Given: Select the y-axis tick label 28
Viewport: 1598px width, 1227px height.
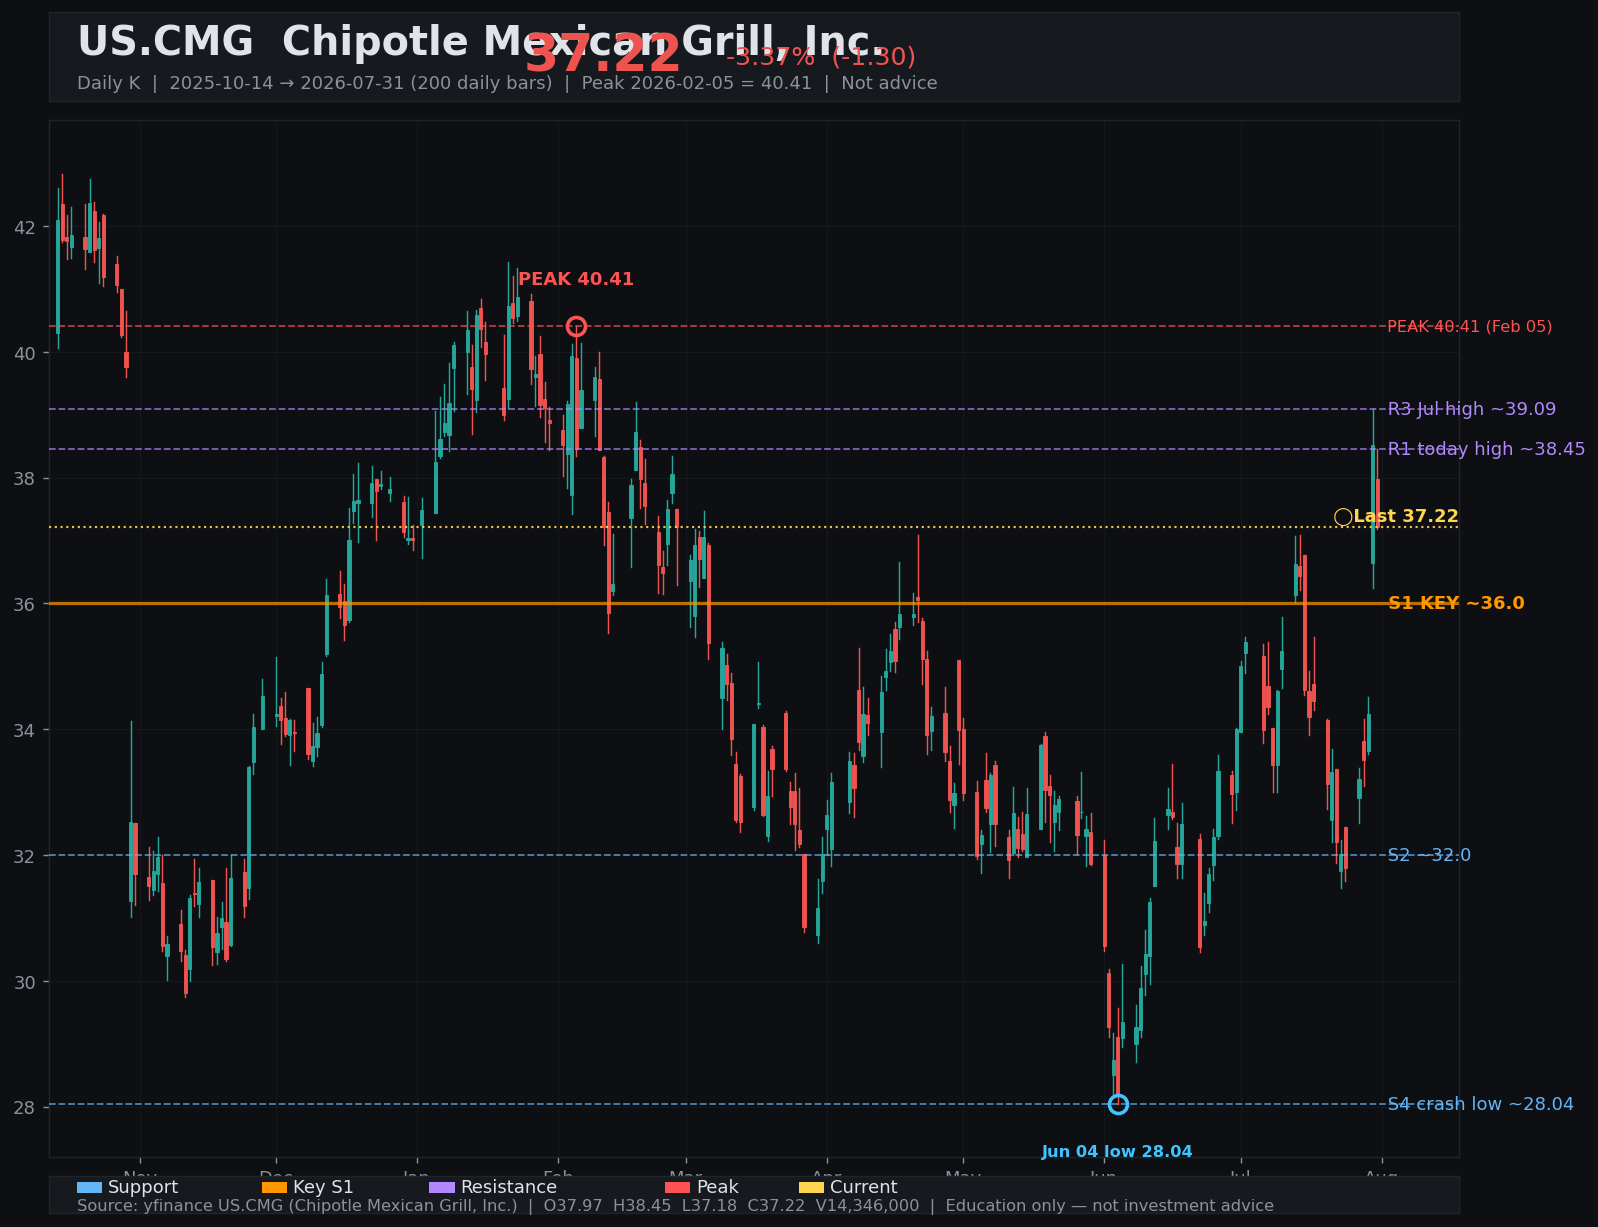Looking at the screenshot, I should click(x=25, y=1107).
